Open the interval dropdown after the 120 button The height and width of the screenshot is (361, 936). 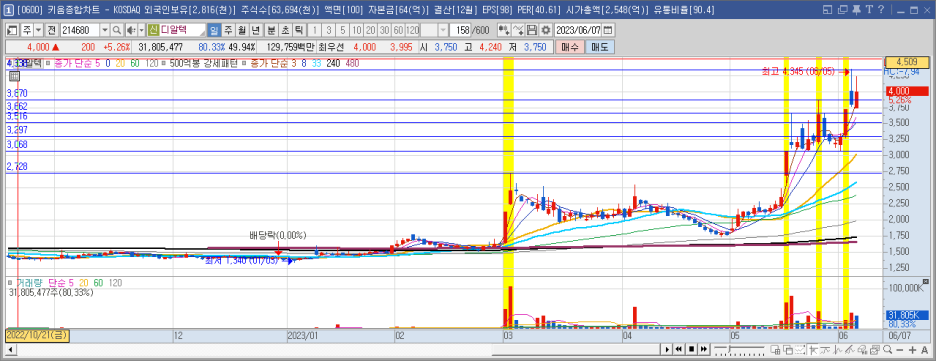tap(443, 30)
